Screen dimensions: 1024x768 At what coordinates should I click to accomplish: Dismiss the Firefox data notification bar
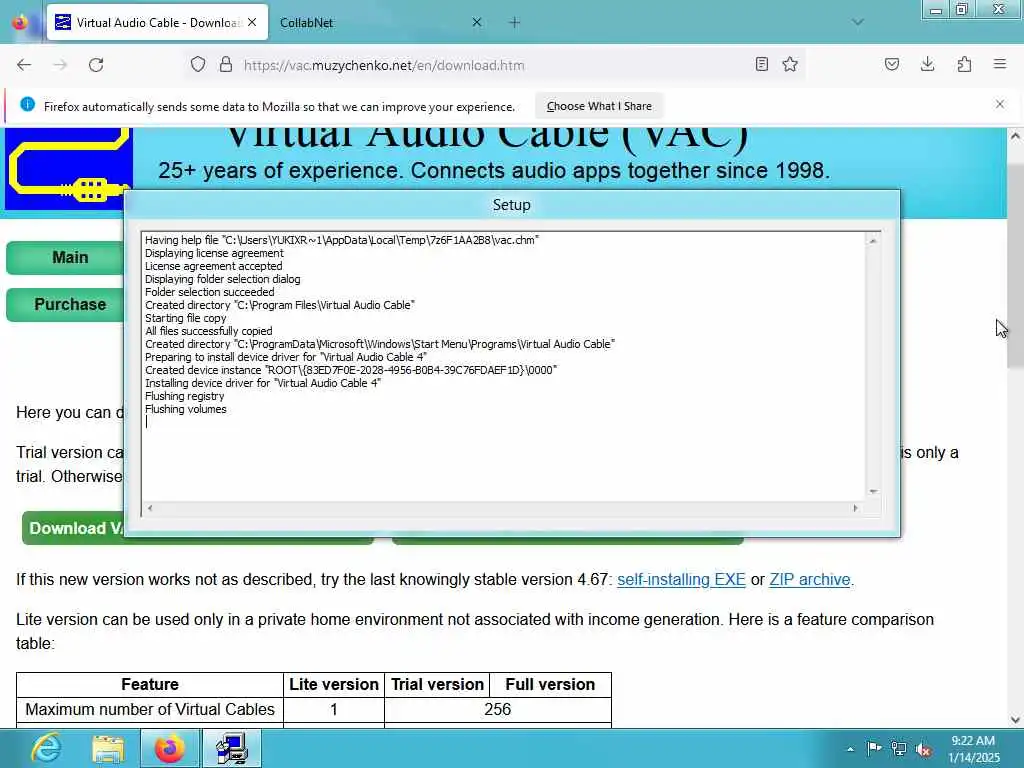click(x=1000, y=104)
